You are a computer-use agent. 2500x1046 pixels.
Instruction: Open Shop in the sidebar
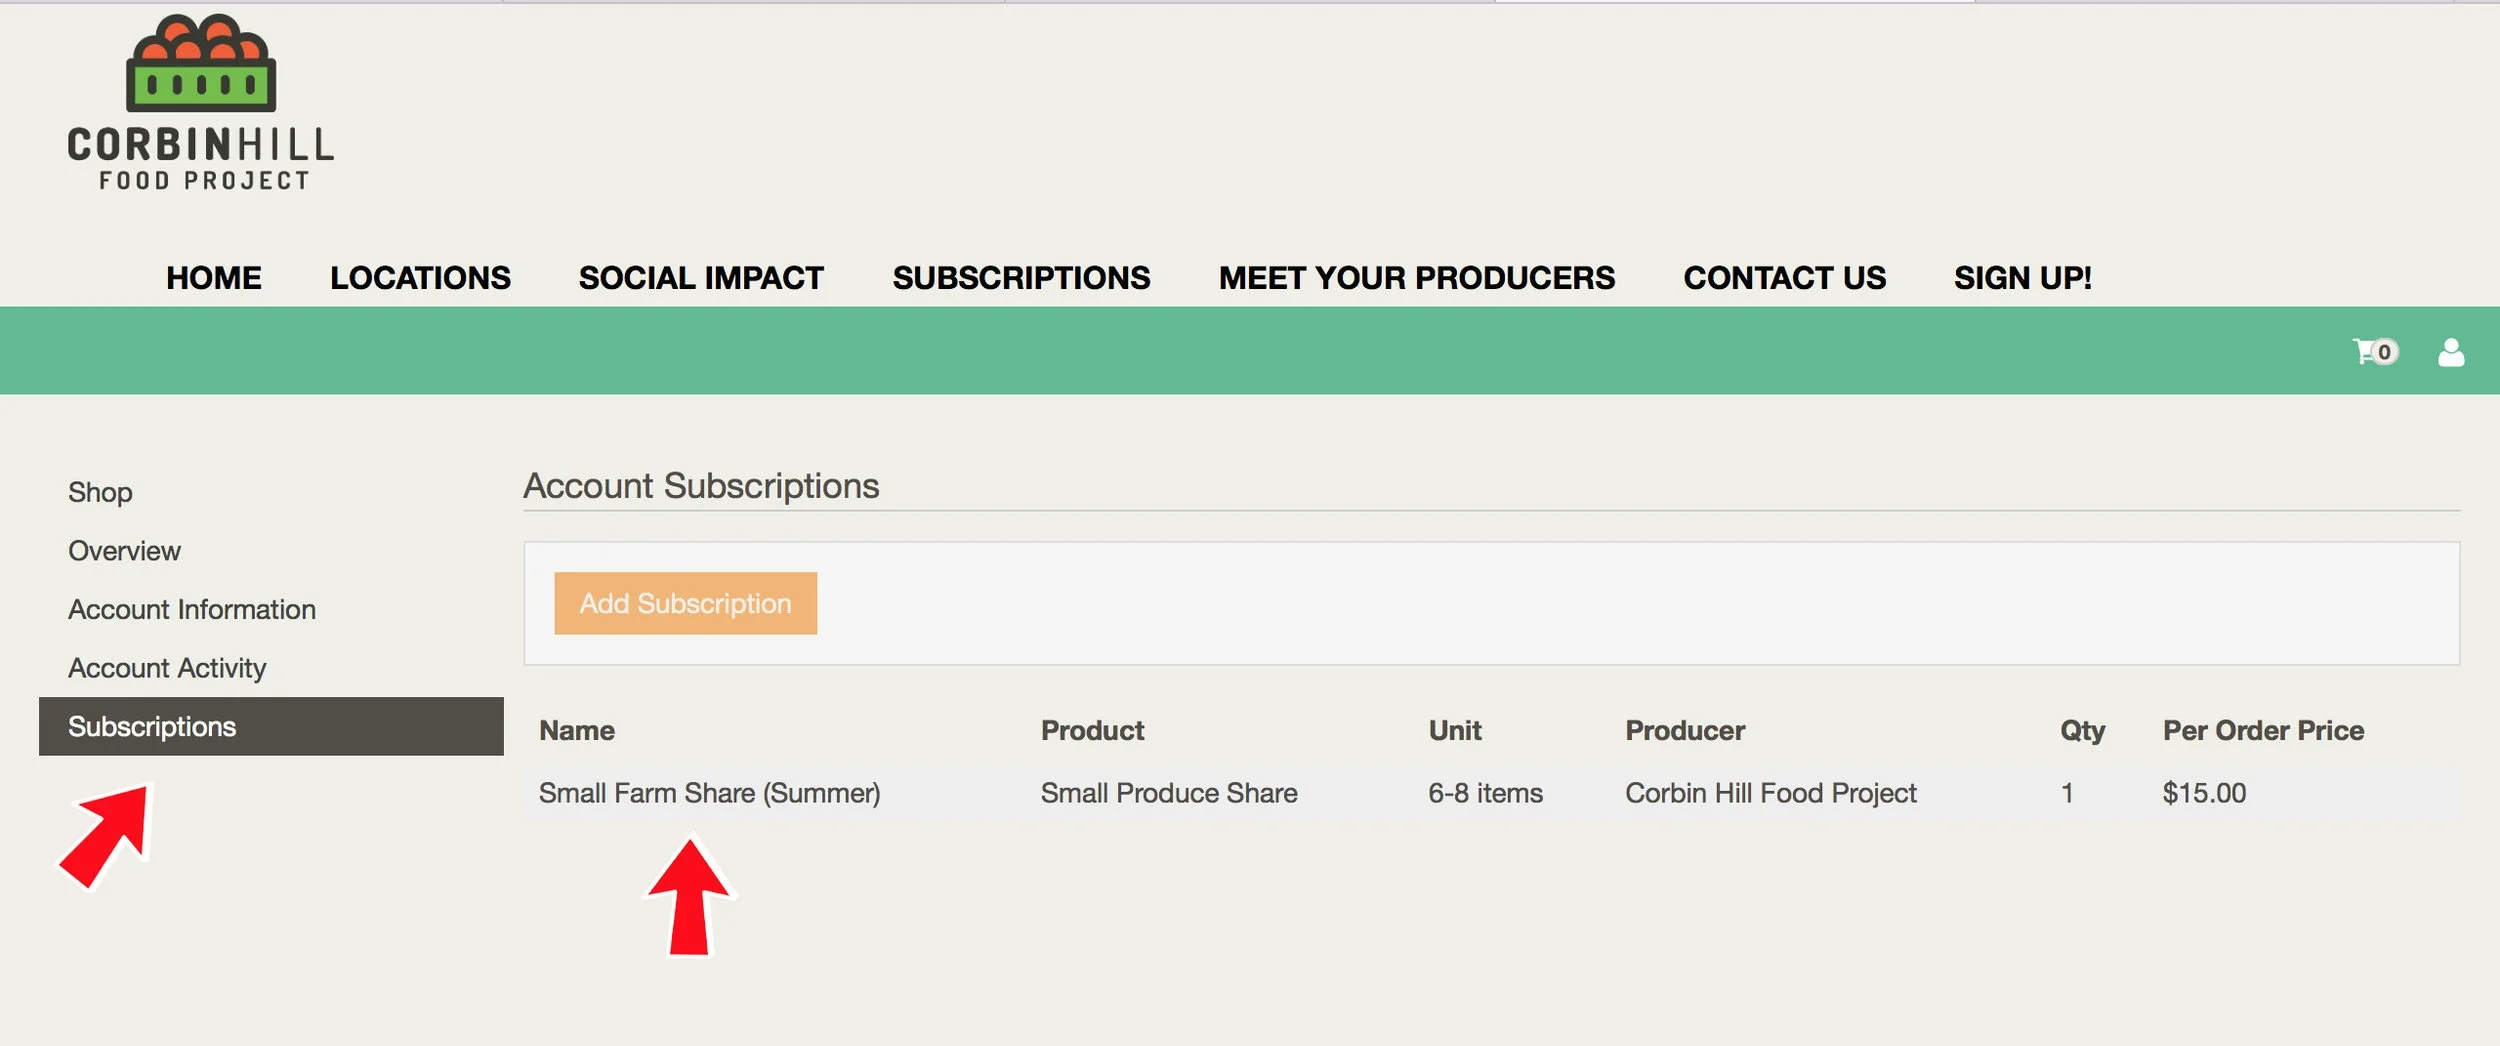click(x=100, y=492)
